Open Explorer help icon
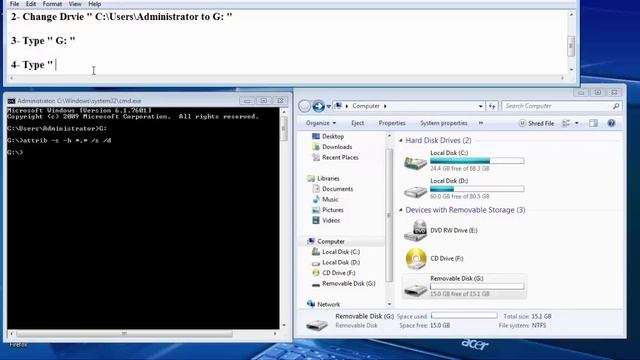 click(611, 123)
